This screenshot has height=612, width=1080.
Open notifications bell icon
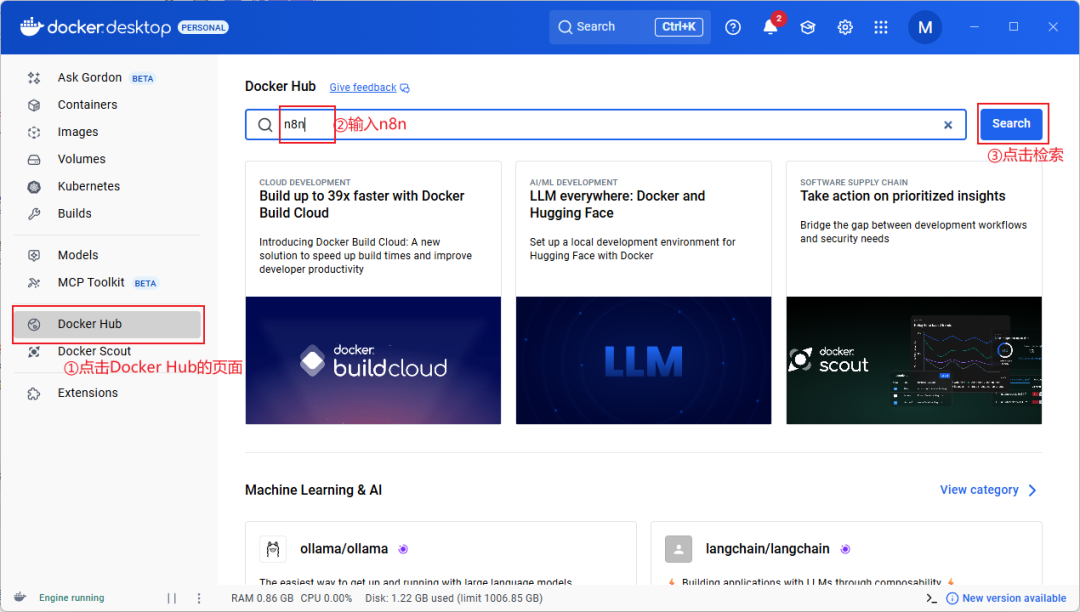770,27
